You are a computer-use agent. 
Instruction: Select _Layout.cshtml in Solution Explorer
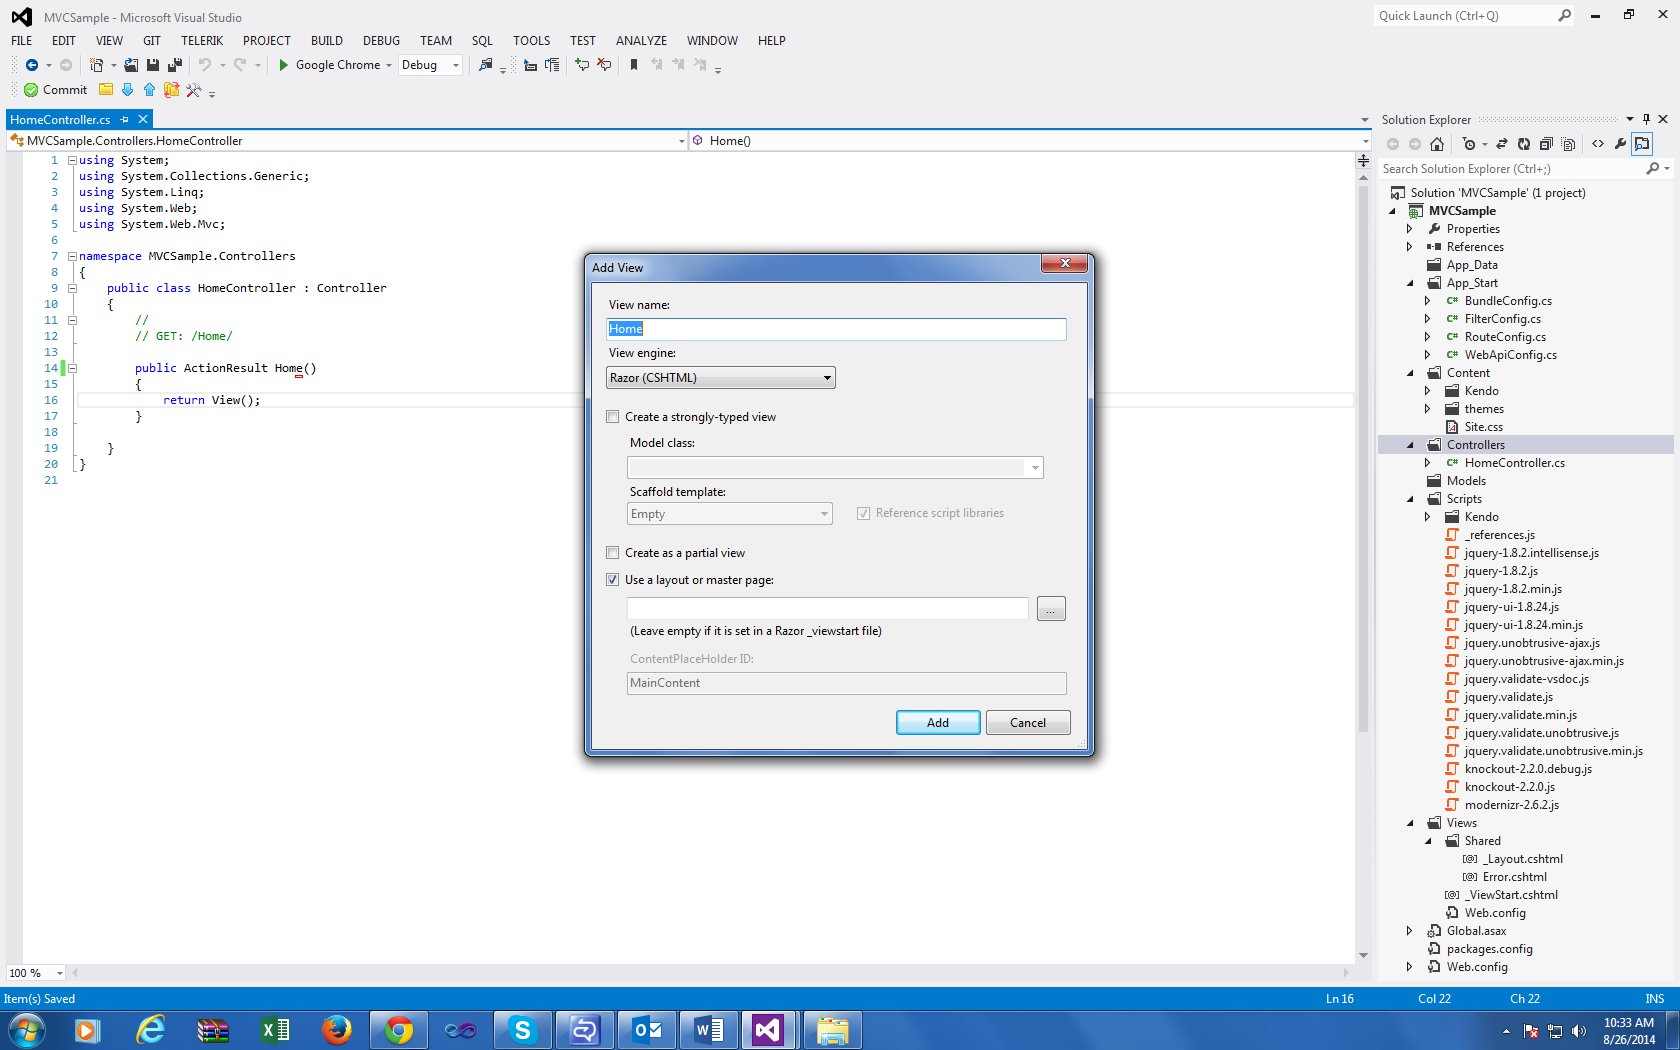coord(1522,859)
